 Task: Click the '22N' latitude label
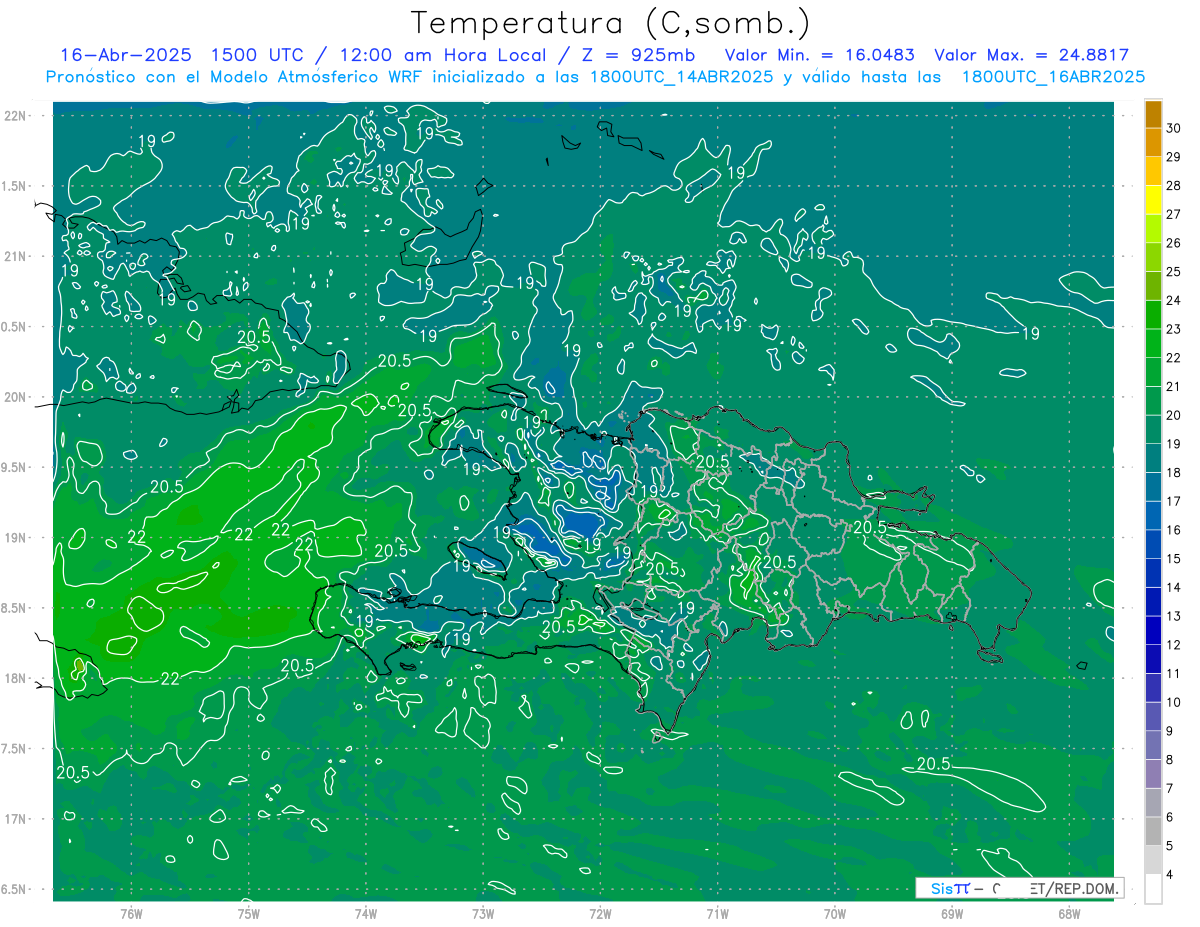click(x=15, y=115)
